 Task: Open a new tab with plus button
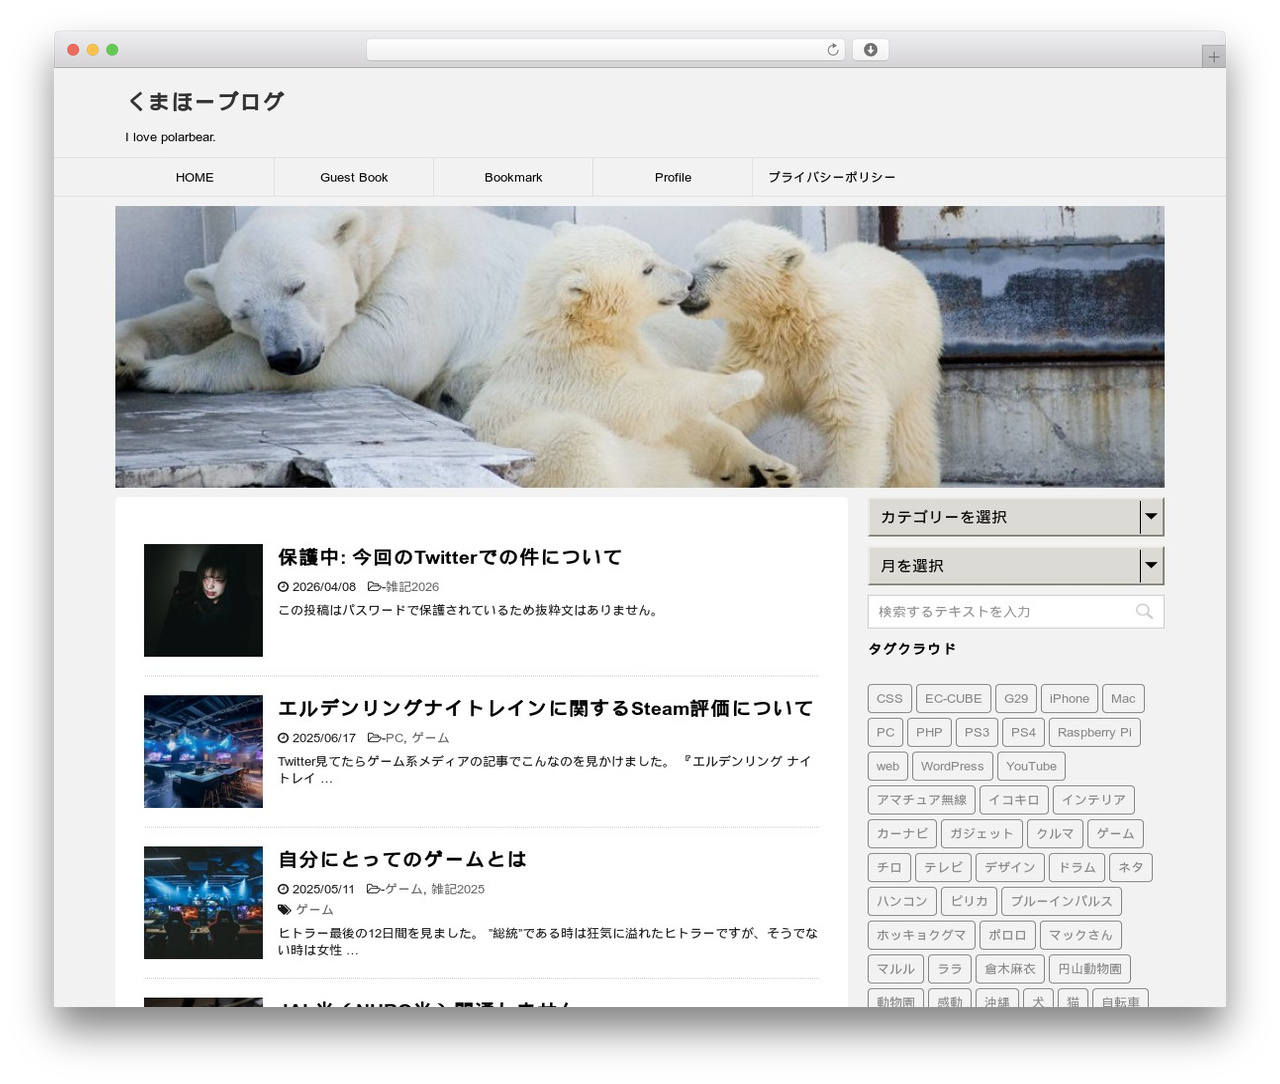1213,57
